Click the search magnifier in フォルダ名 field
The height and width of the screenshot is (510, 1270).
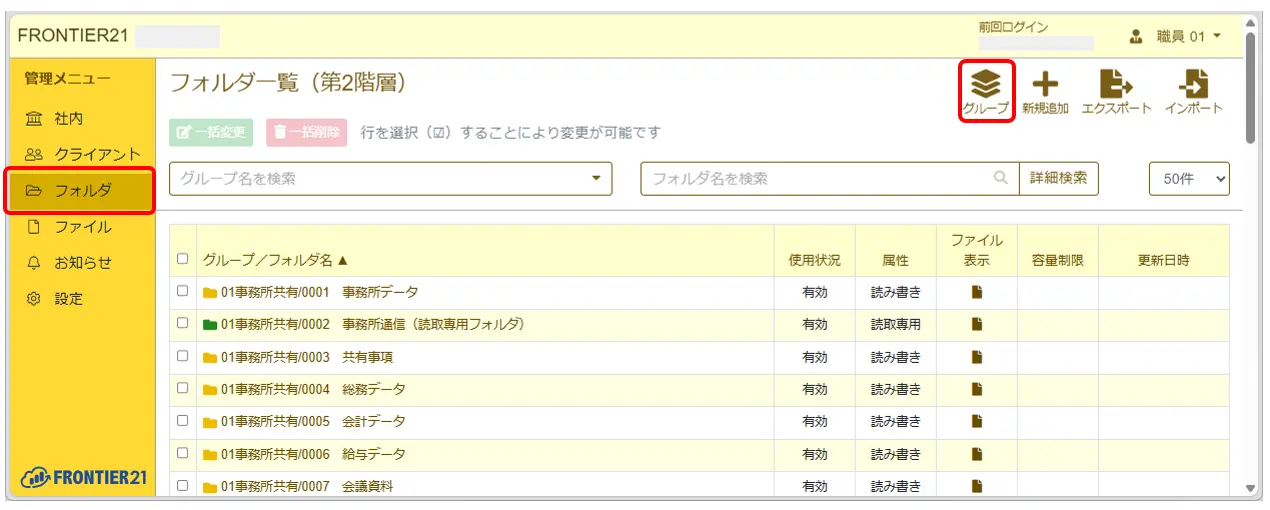pyautogui.click(x=1000, y=179)
